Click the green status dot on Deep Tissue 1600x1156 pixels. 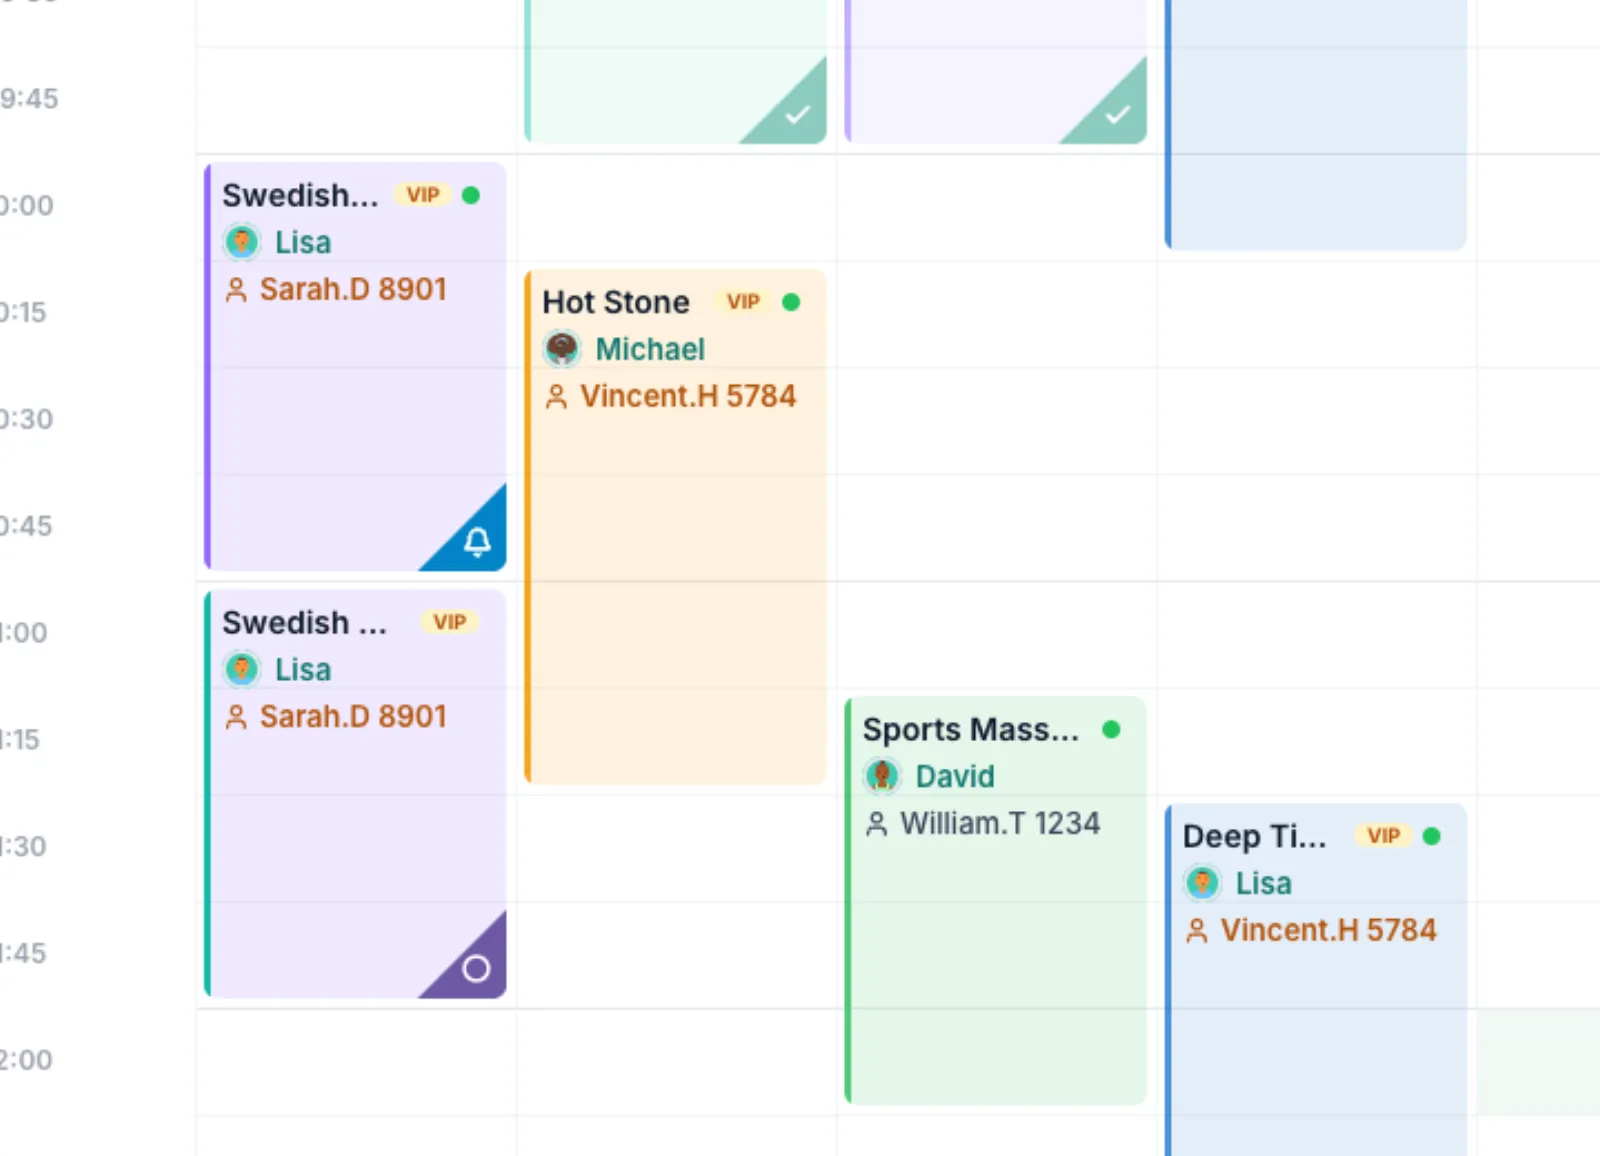(x=1431, y=836)
